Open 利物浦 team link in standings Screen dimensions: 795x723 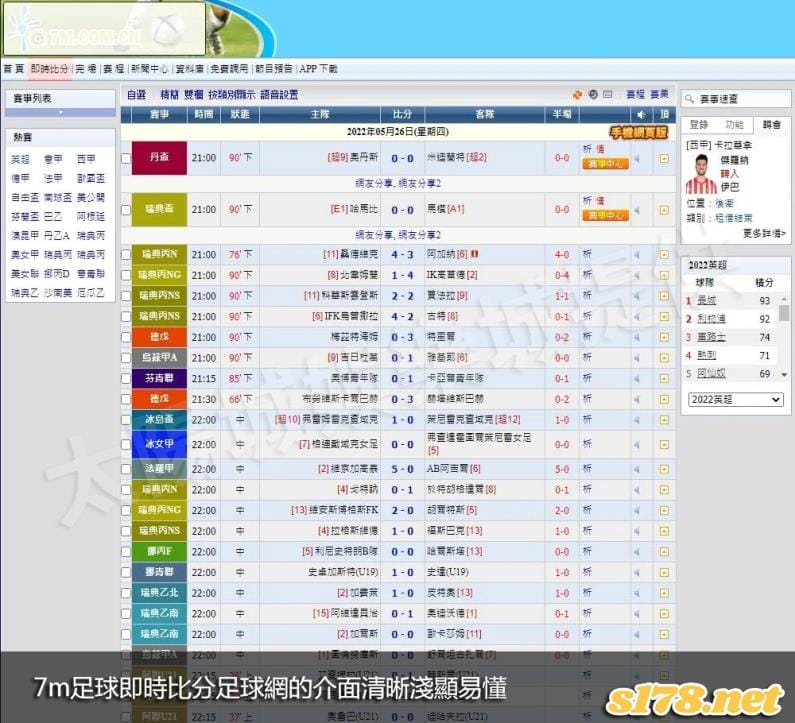711,319
